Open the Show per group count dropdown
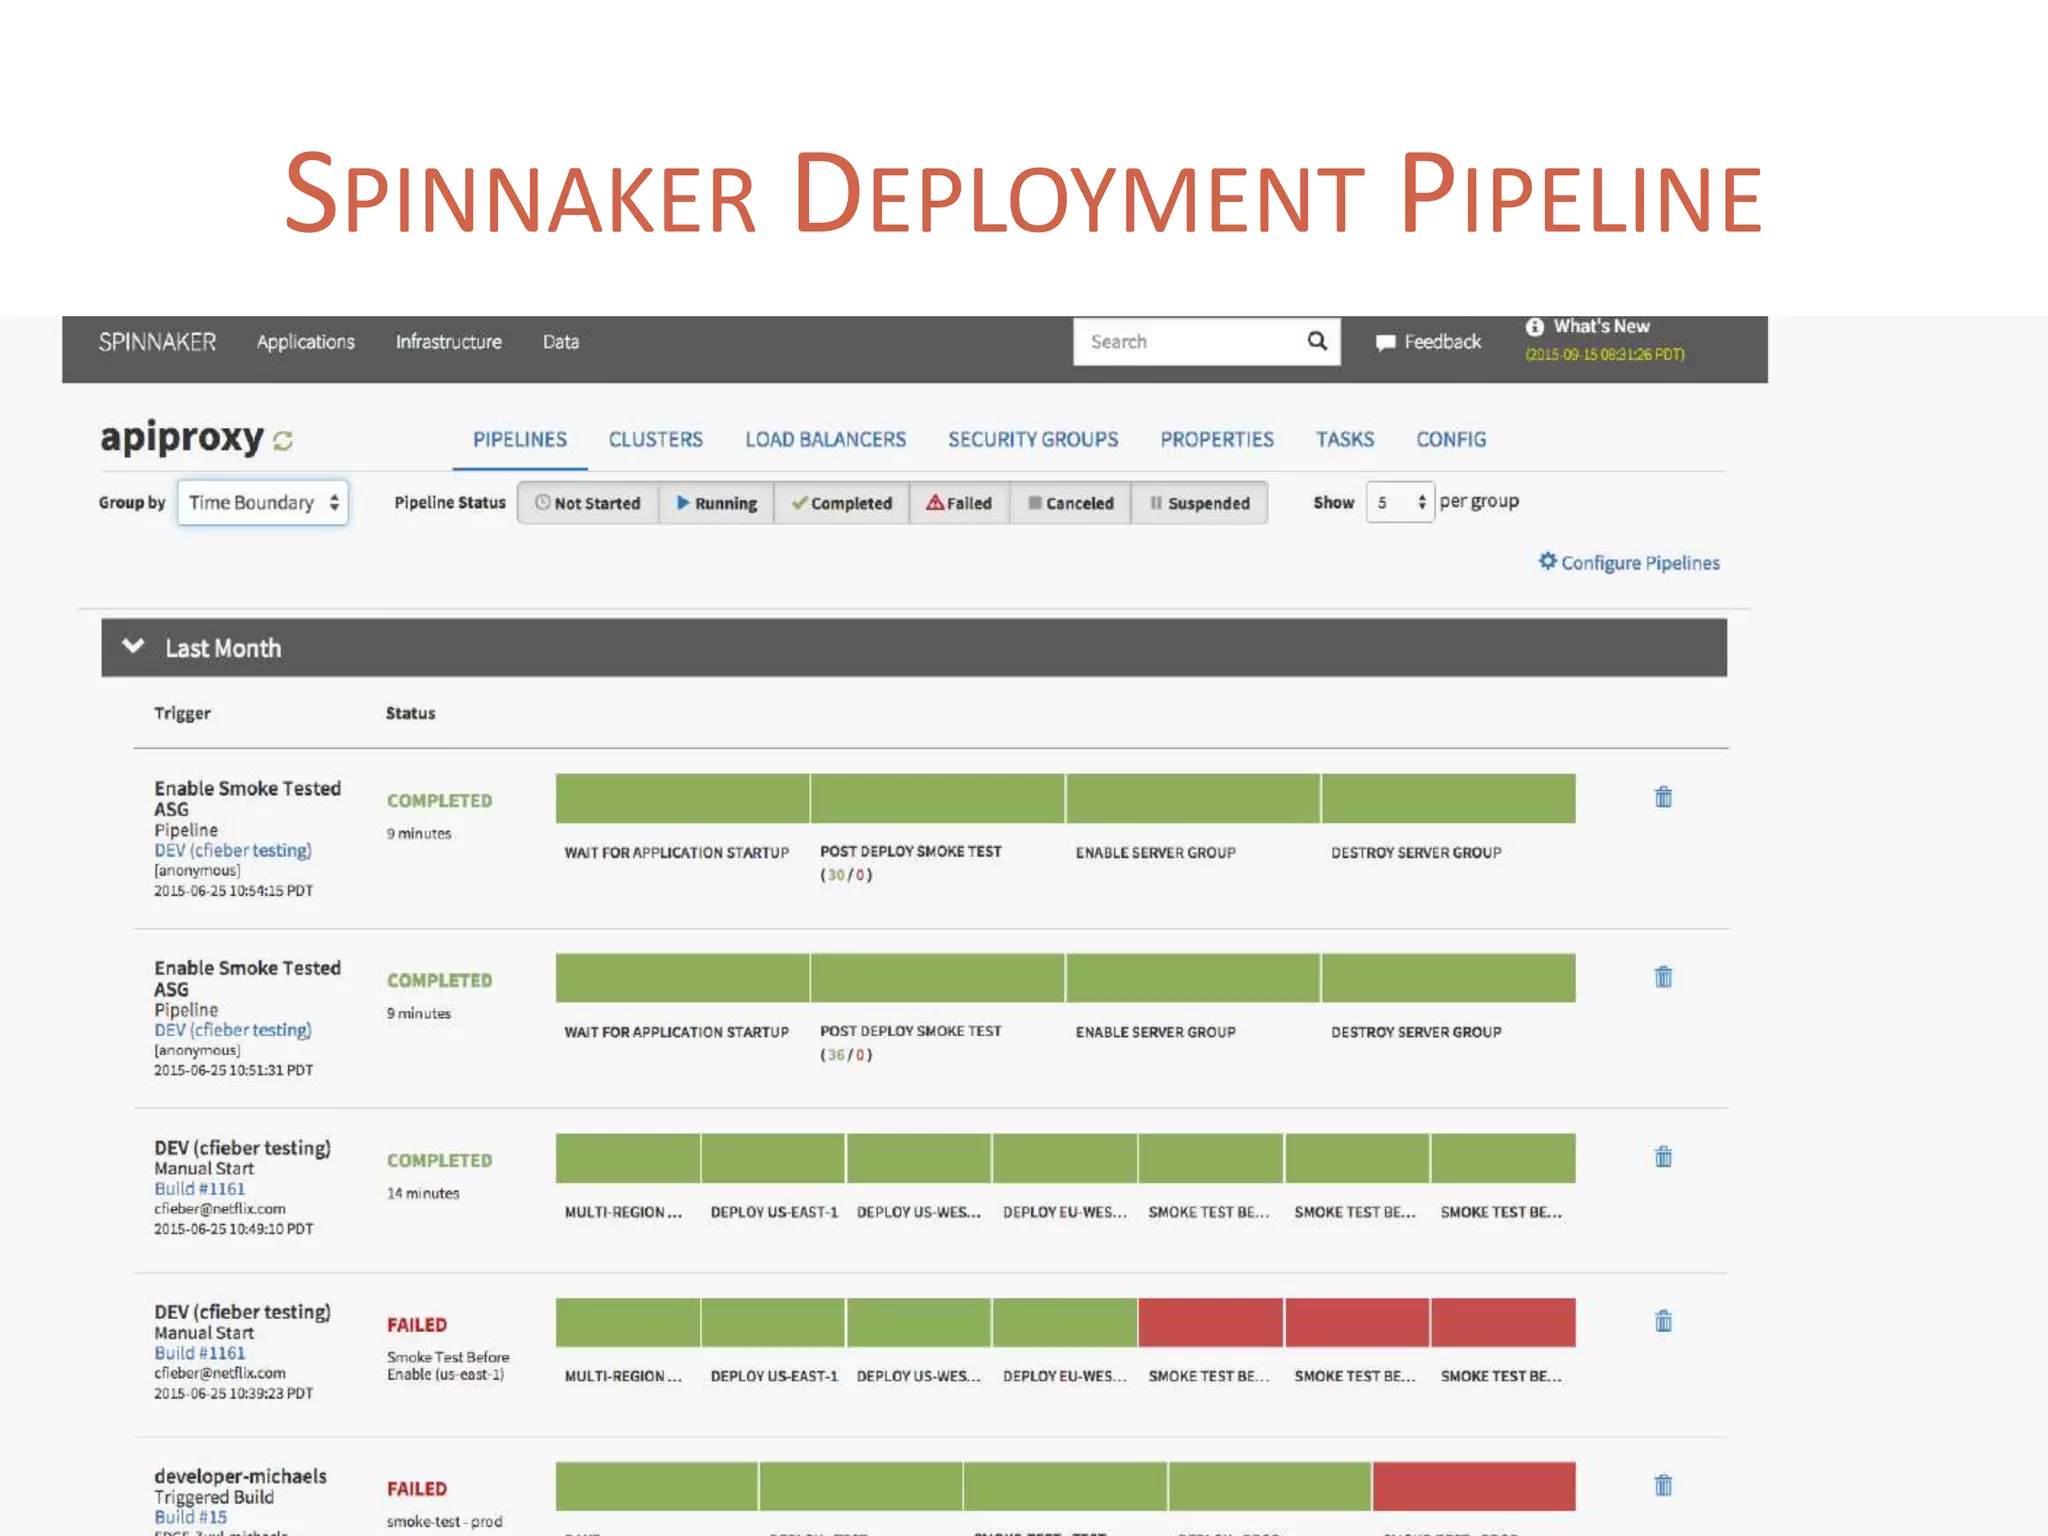The width and height of the screenshot is (2048, 1536). [1400, 502]
